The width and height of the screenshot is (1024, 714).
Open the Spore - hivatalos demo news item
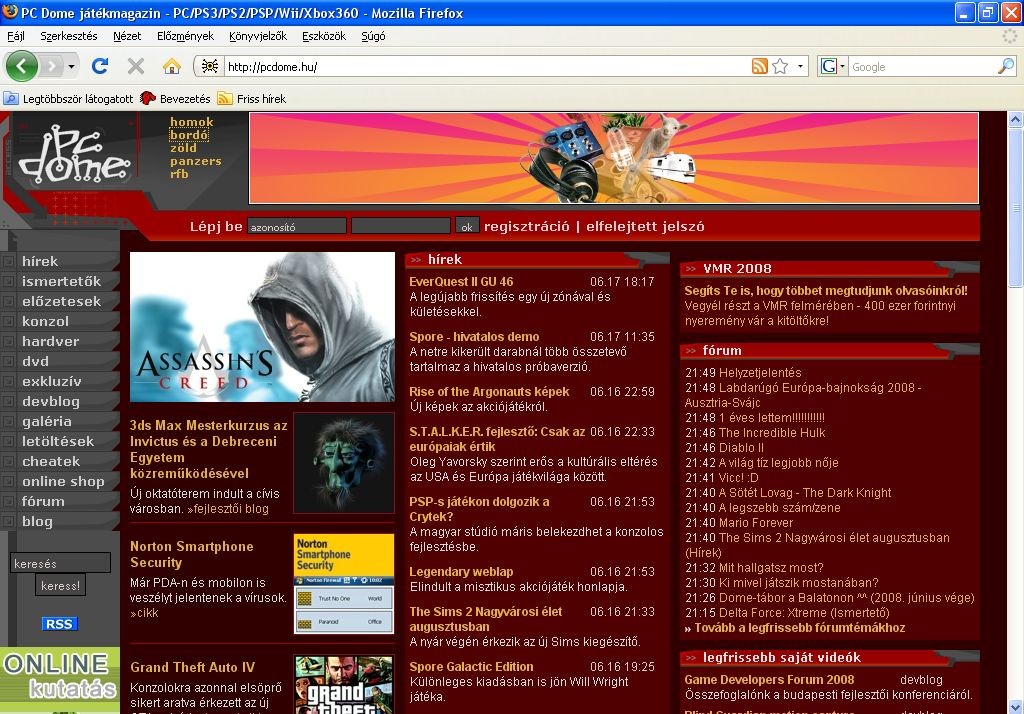point(474,336)
